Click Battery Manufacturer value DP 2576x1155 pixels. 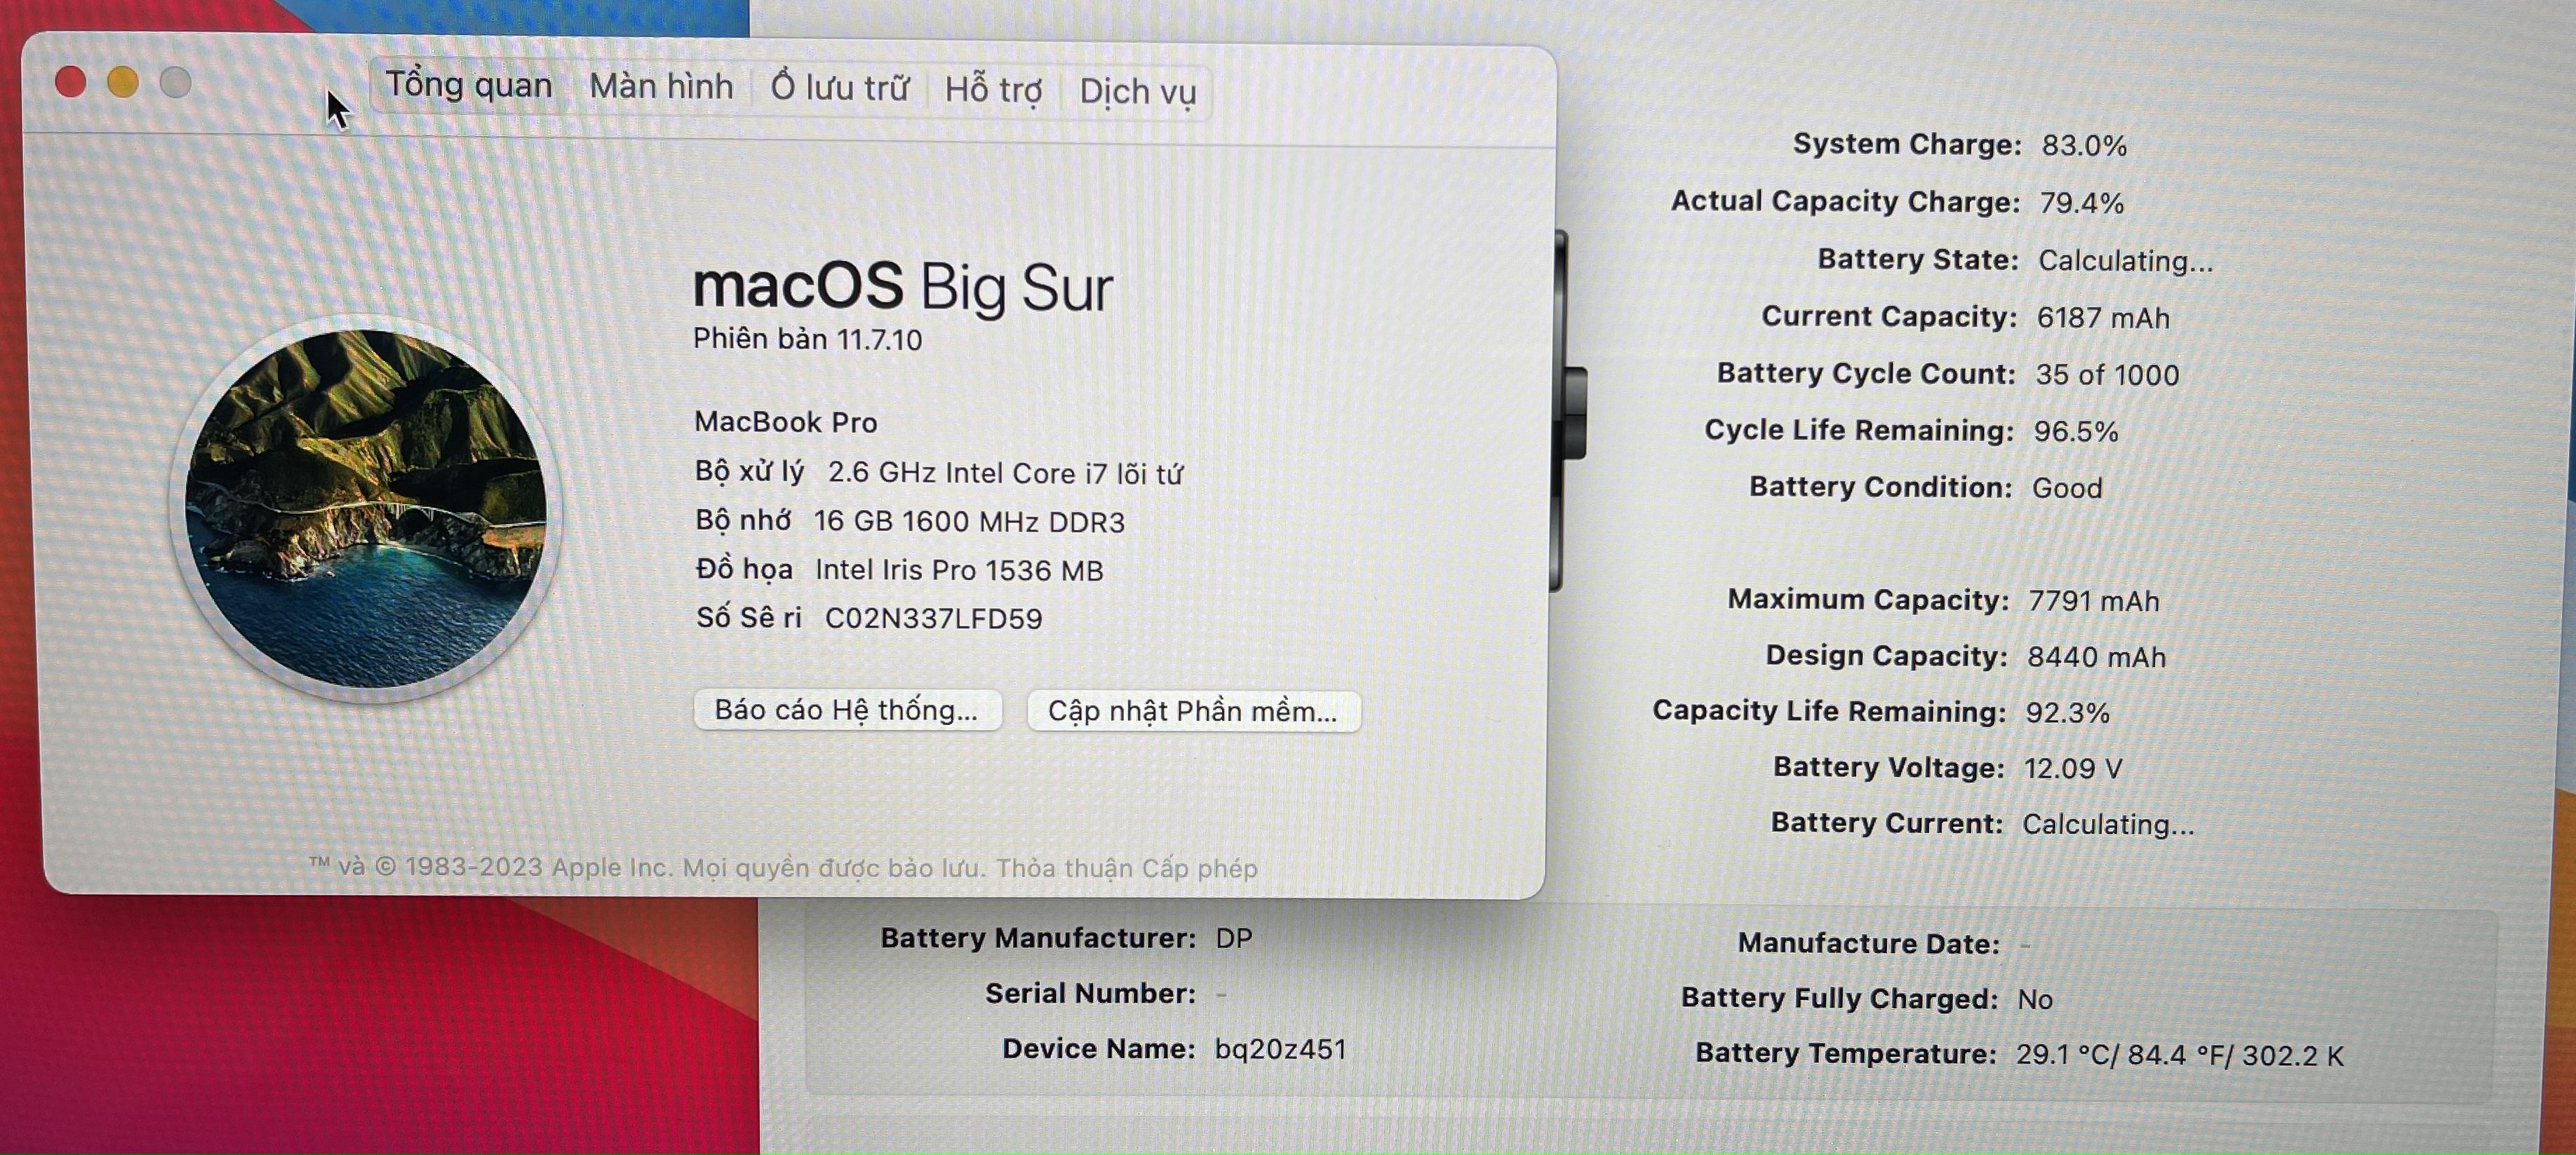[1234, 938]
